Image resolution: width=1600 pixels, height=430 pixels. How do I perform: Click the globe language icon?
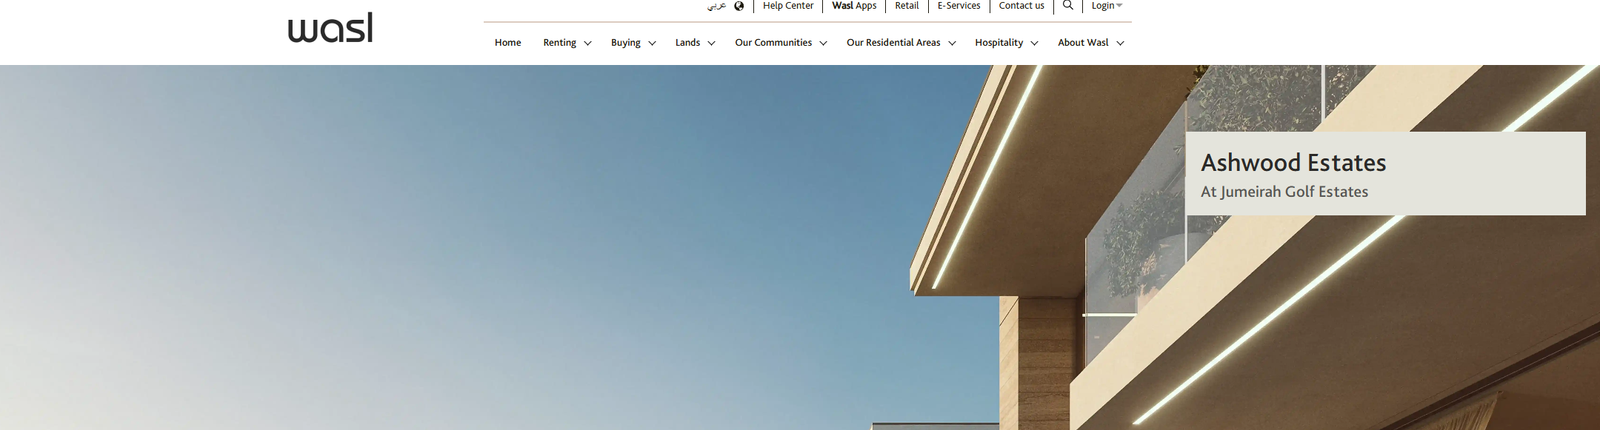(739, 6)
